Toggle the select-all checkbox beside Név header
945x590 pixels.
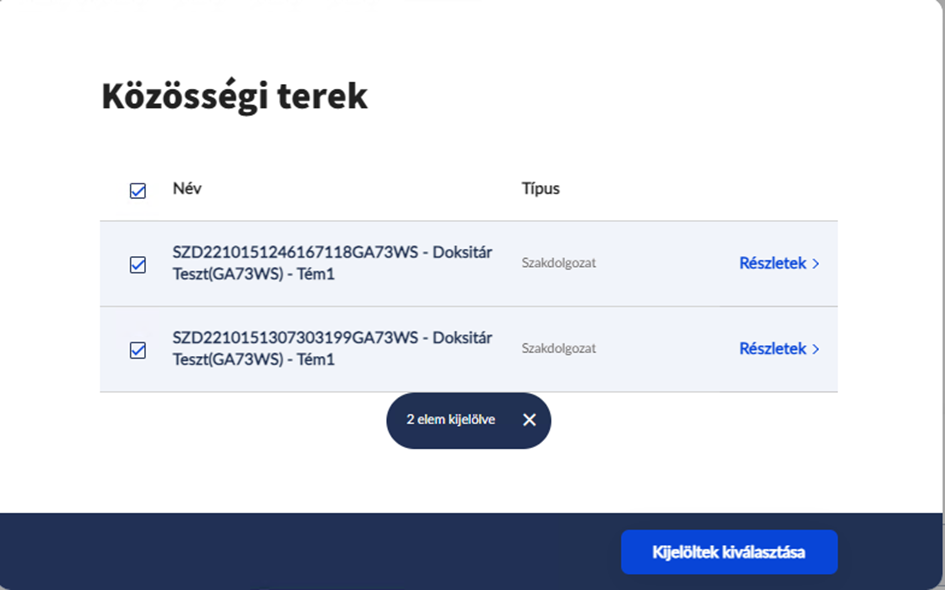pyautogui.click(x=138, y=190)
